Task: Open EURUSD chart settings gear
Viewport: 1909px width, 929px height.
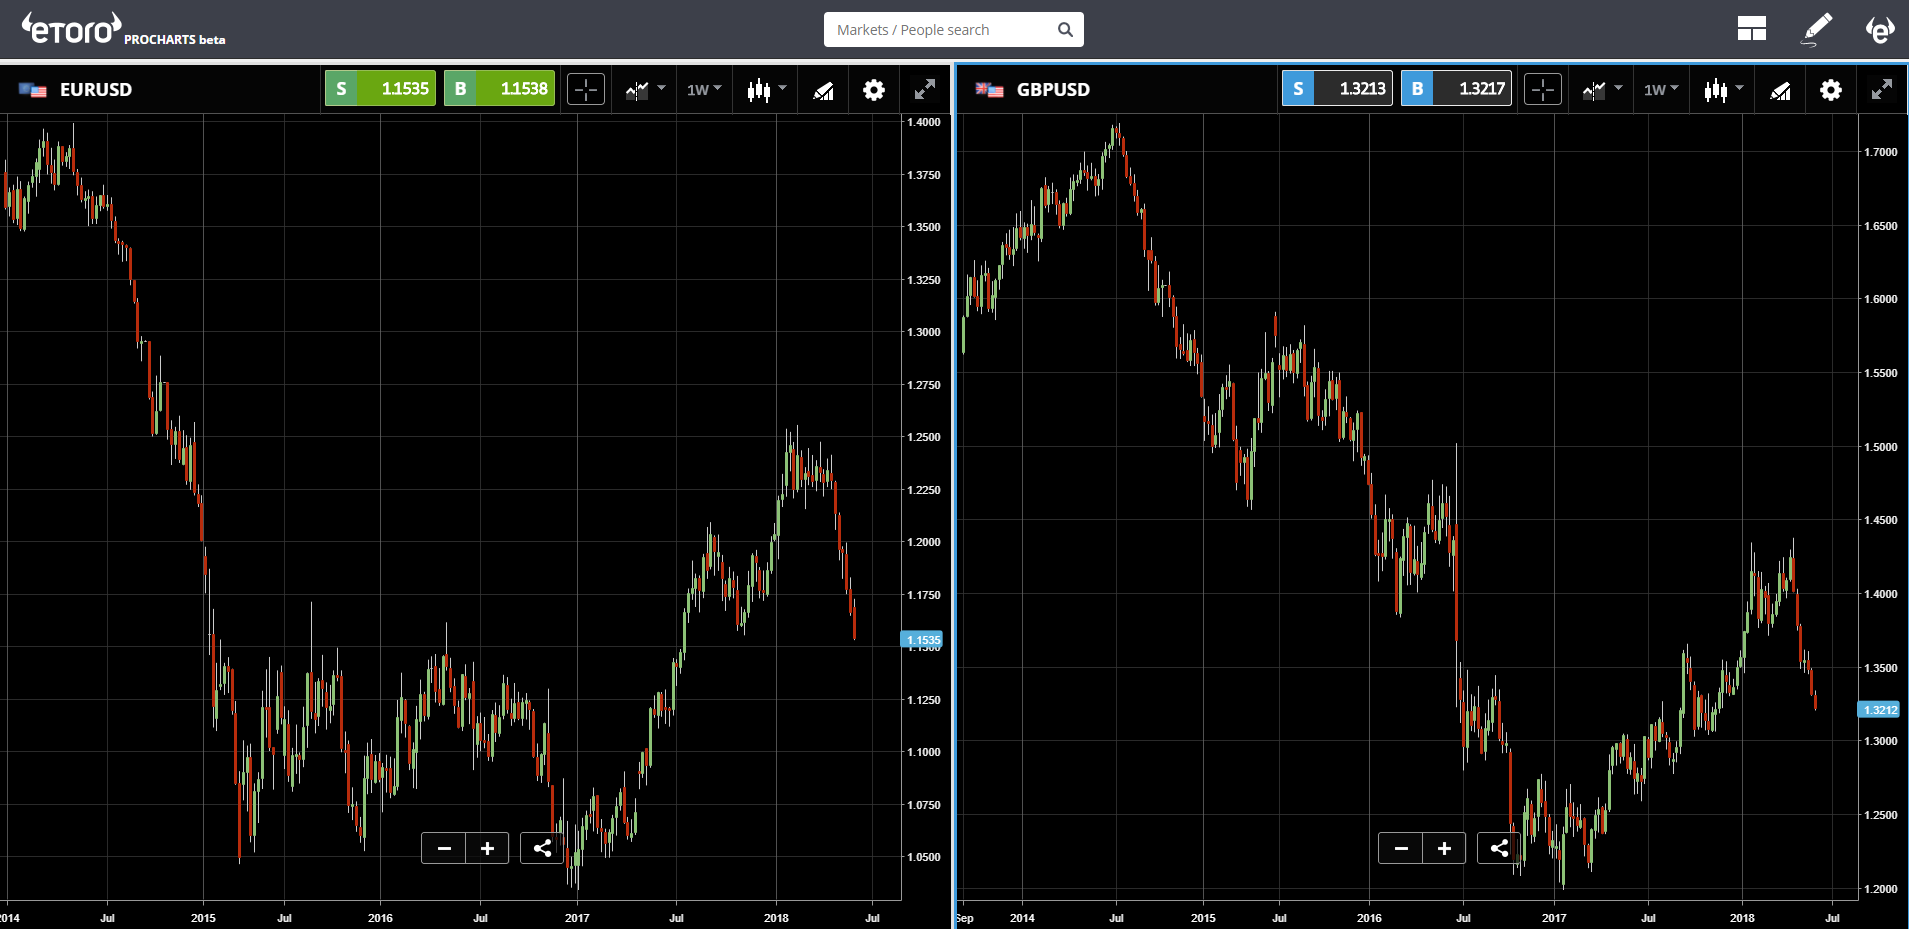Action: click(x=874, y=90)
